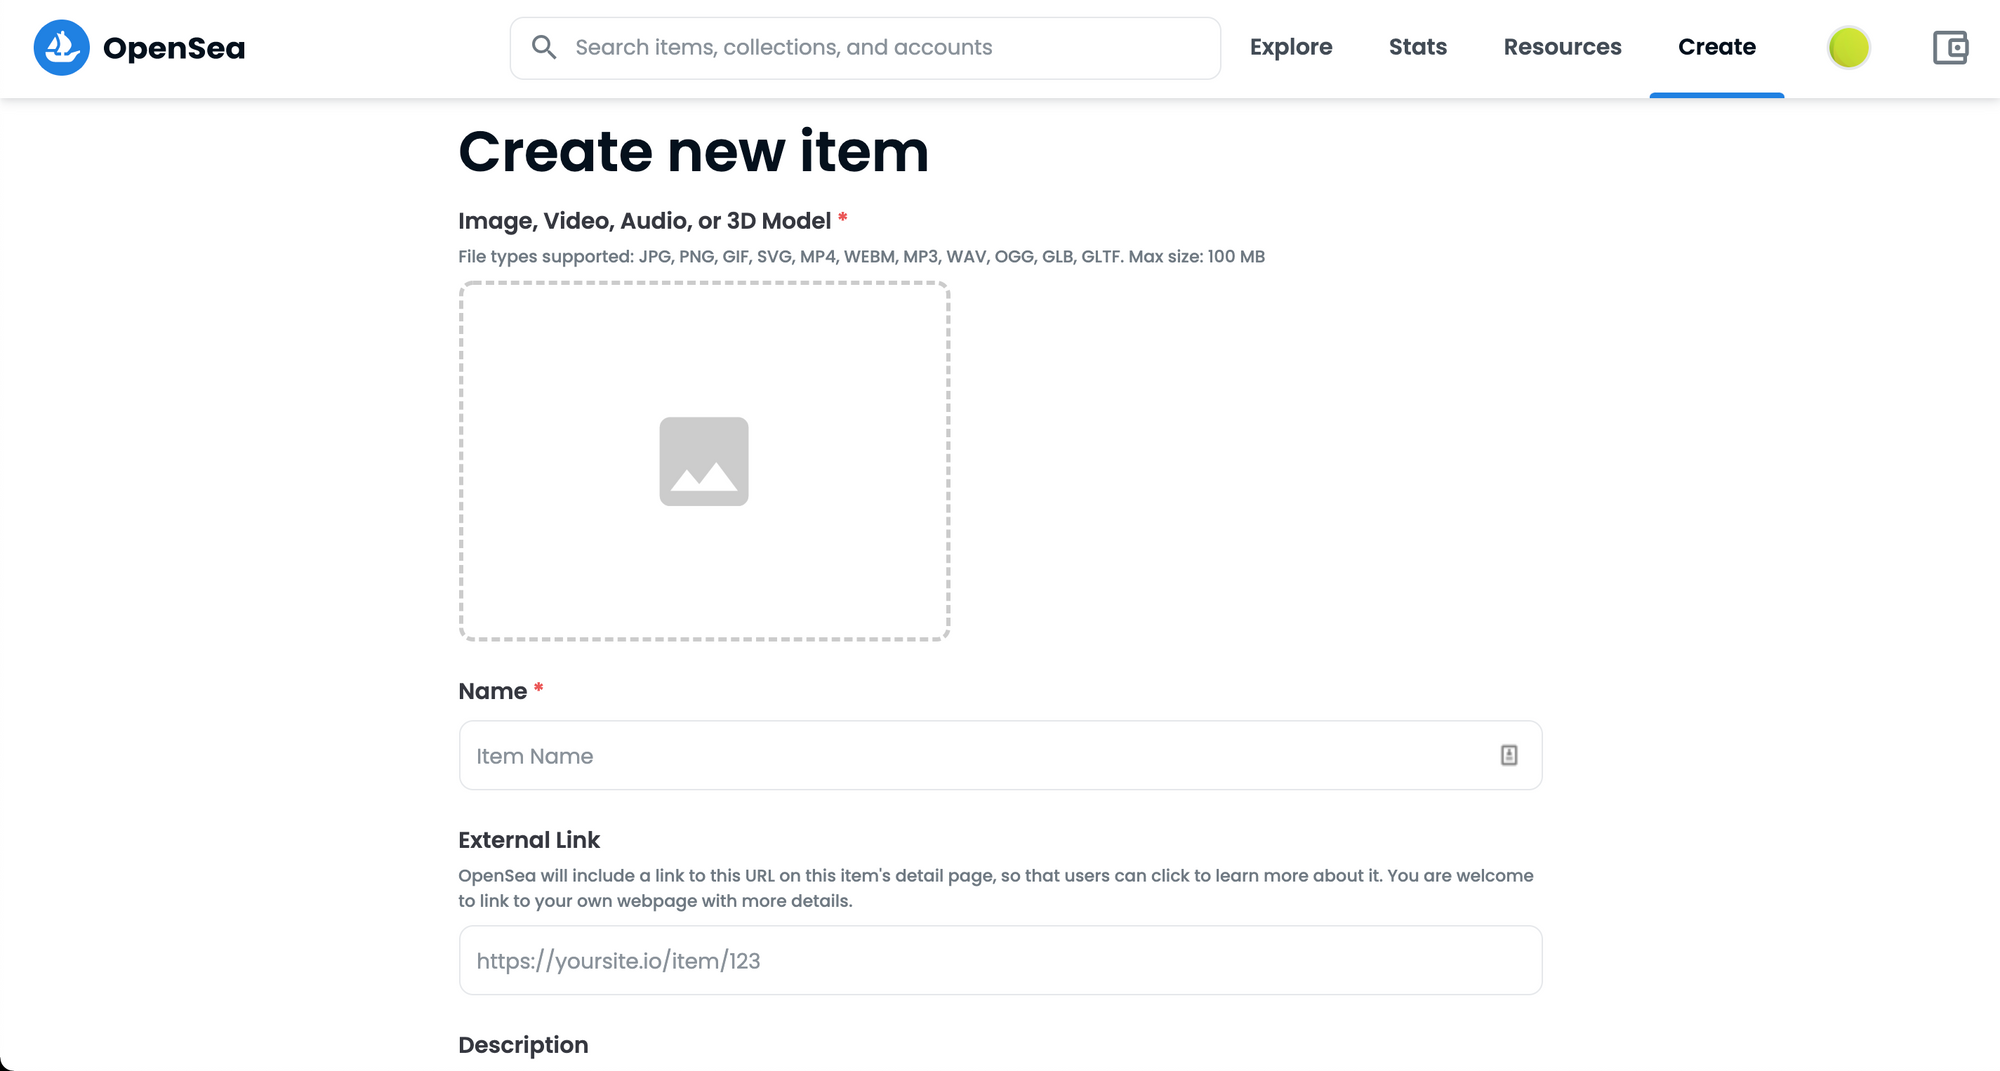Click the Description section label

coord(523,1045)
